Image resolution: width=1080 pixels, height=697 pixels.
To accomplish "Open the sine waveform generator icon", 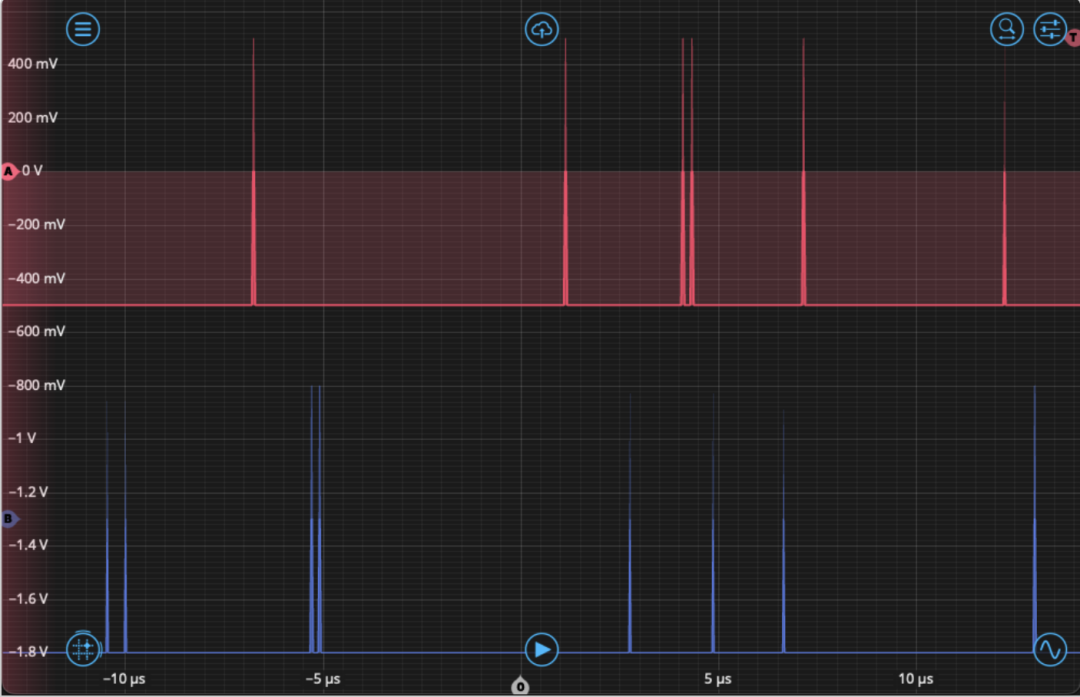I will click(1049, 650).
